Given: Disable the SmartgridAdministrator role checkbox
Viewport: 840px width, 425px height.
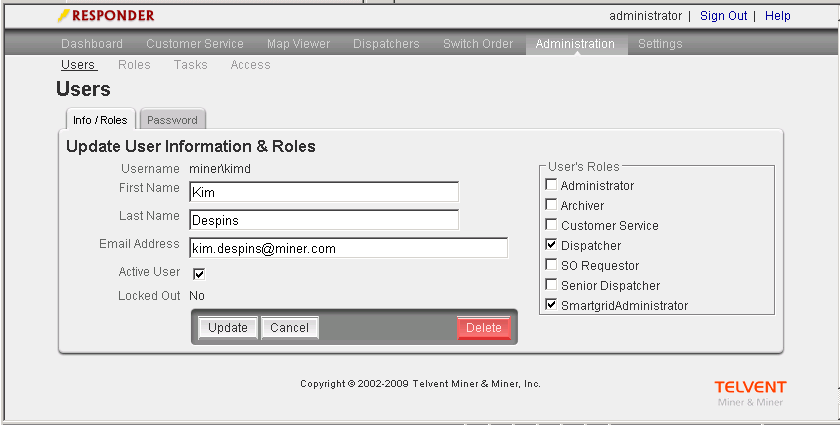Looking at the screenshot, I should click(x=551, y=306).
